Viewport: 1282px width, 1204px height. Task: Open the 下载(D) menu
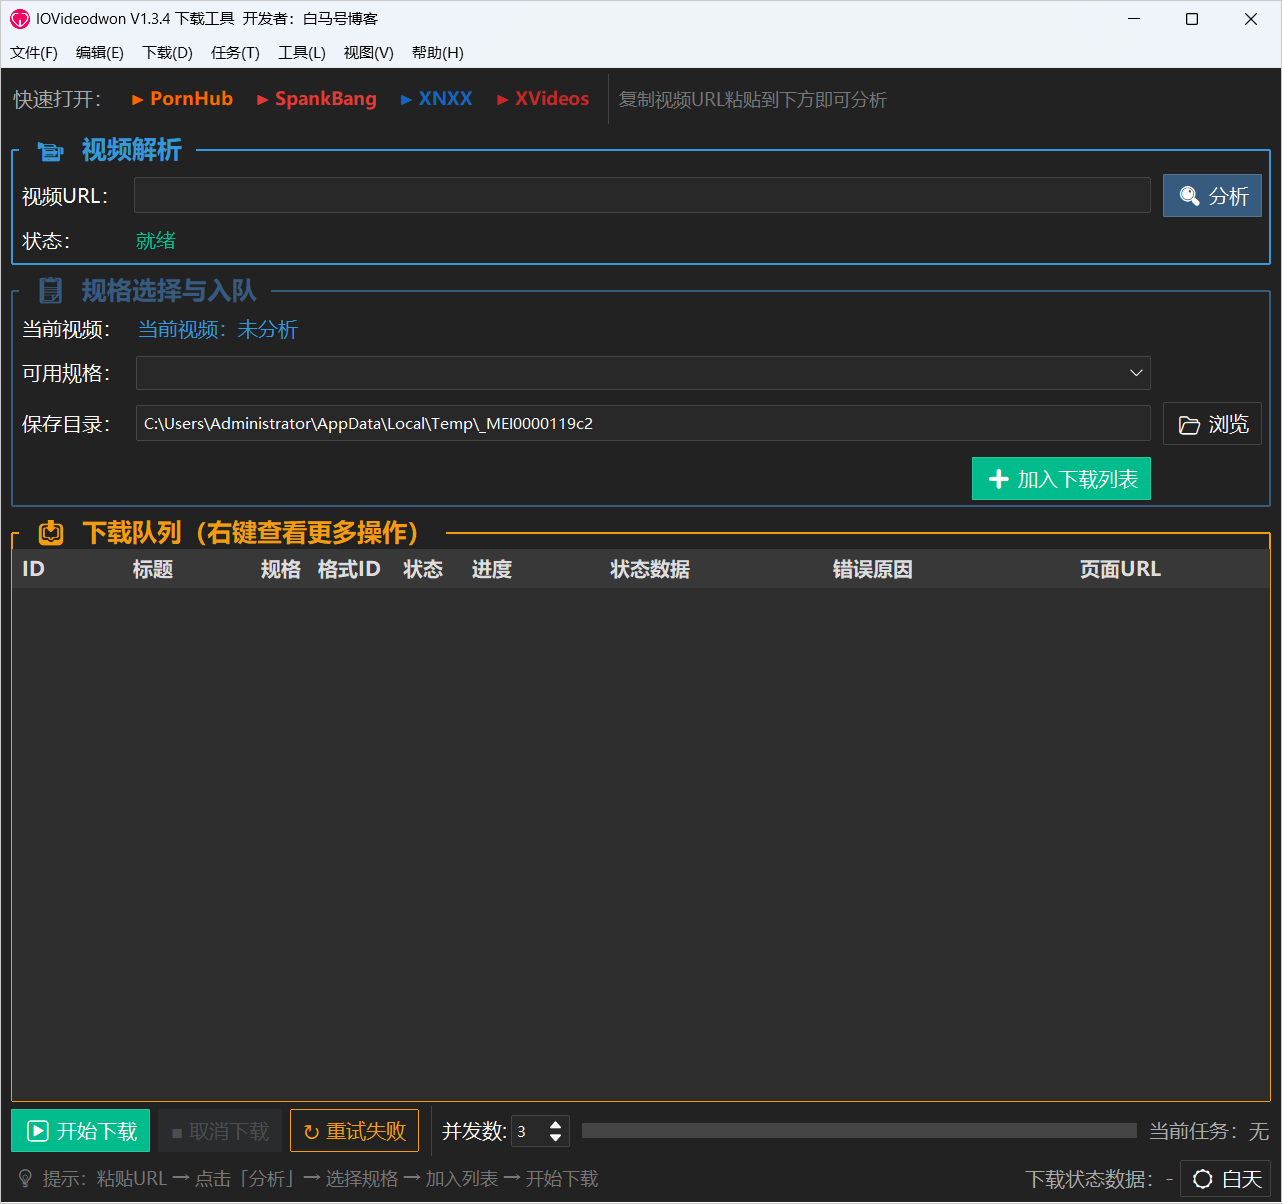[x=167, y=53]
